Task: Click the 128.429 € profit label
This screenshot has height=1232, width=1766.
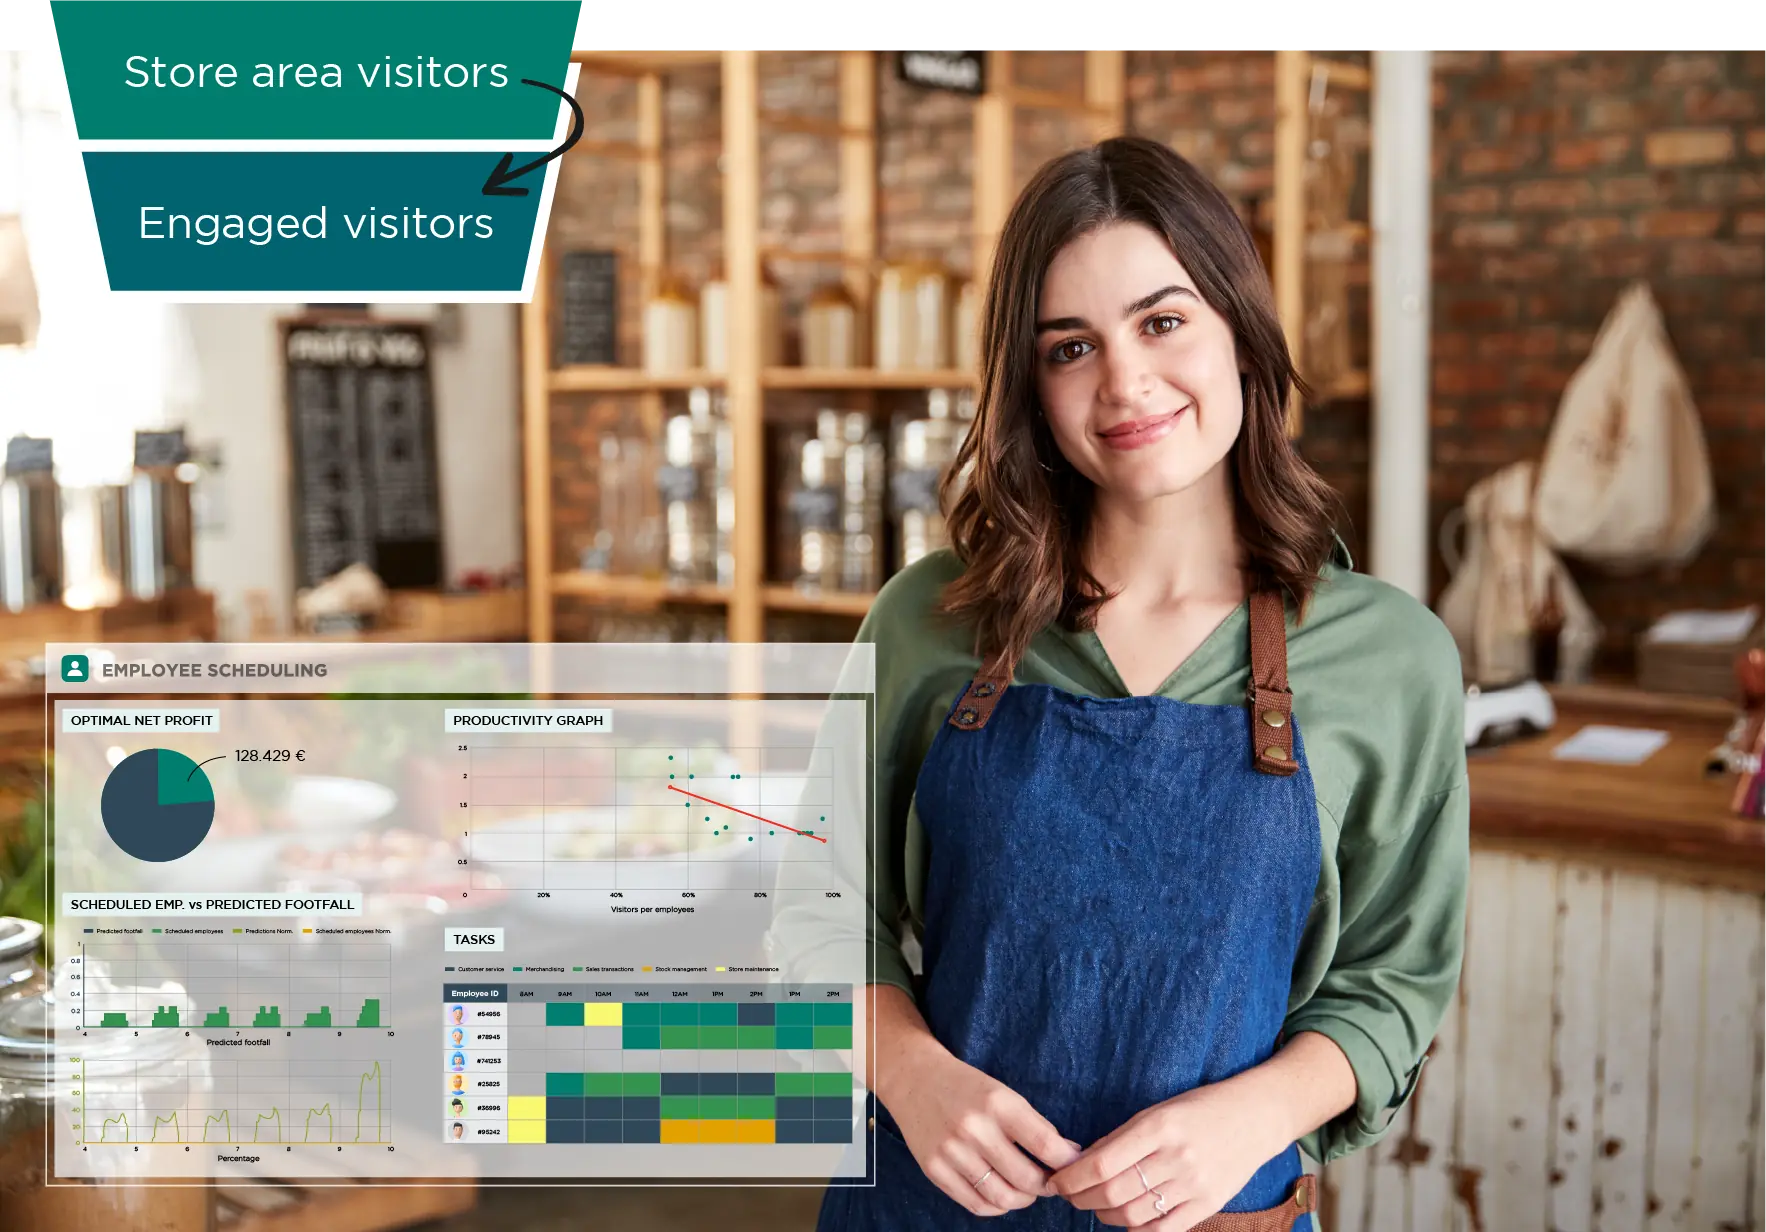Action: tap(269, 757)
